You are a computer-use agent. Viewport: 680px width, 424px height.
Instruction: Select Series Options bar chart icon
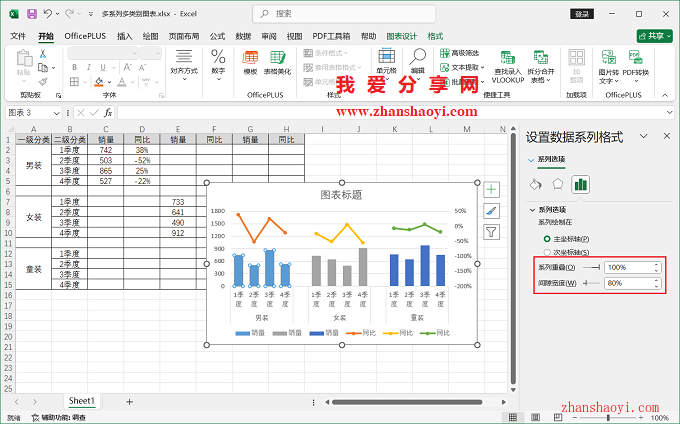click(580, 185)
